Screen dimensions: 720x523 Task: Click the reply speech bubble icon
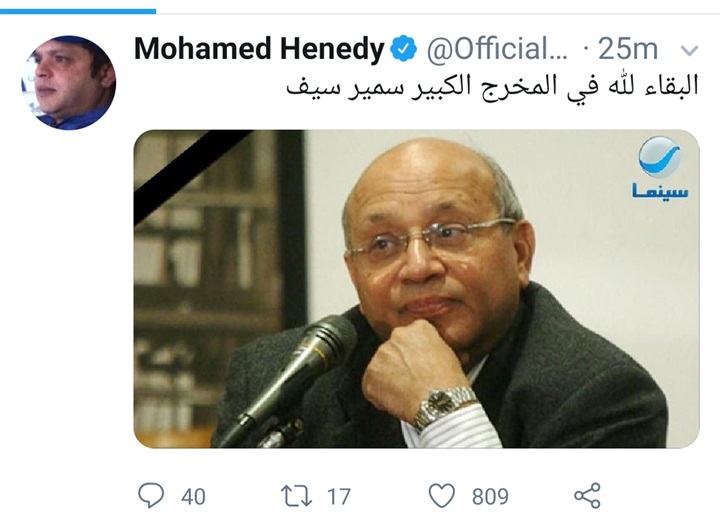click(x=151, y=495)
